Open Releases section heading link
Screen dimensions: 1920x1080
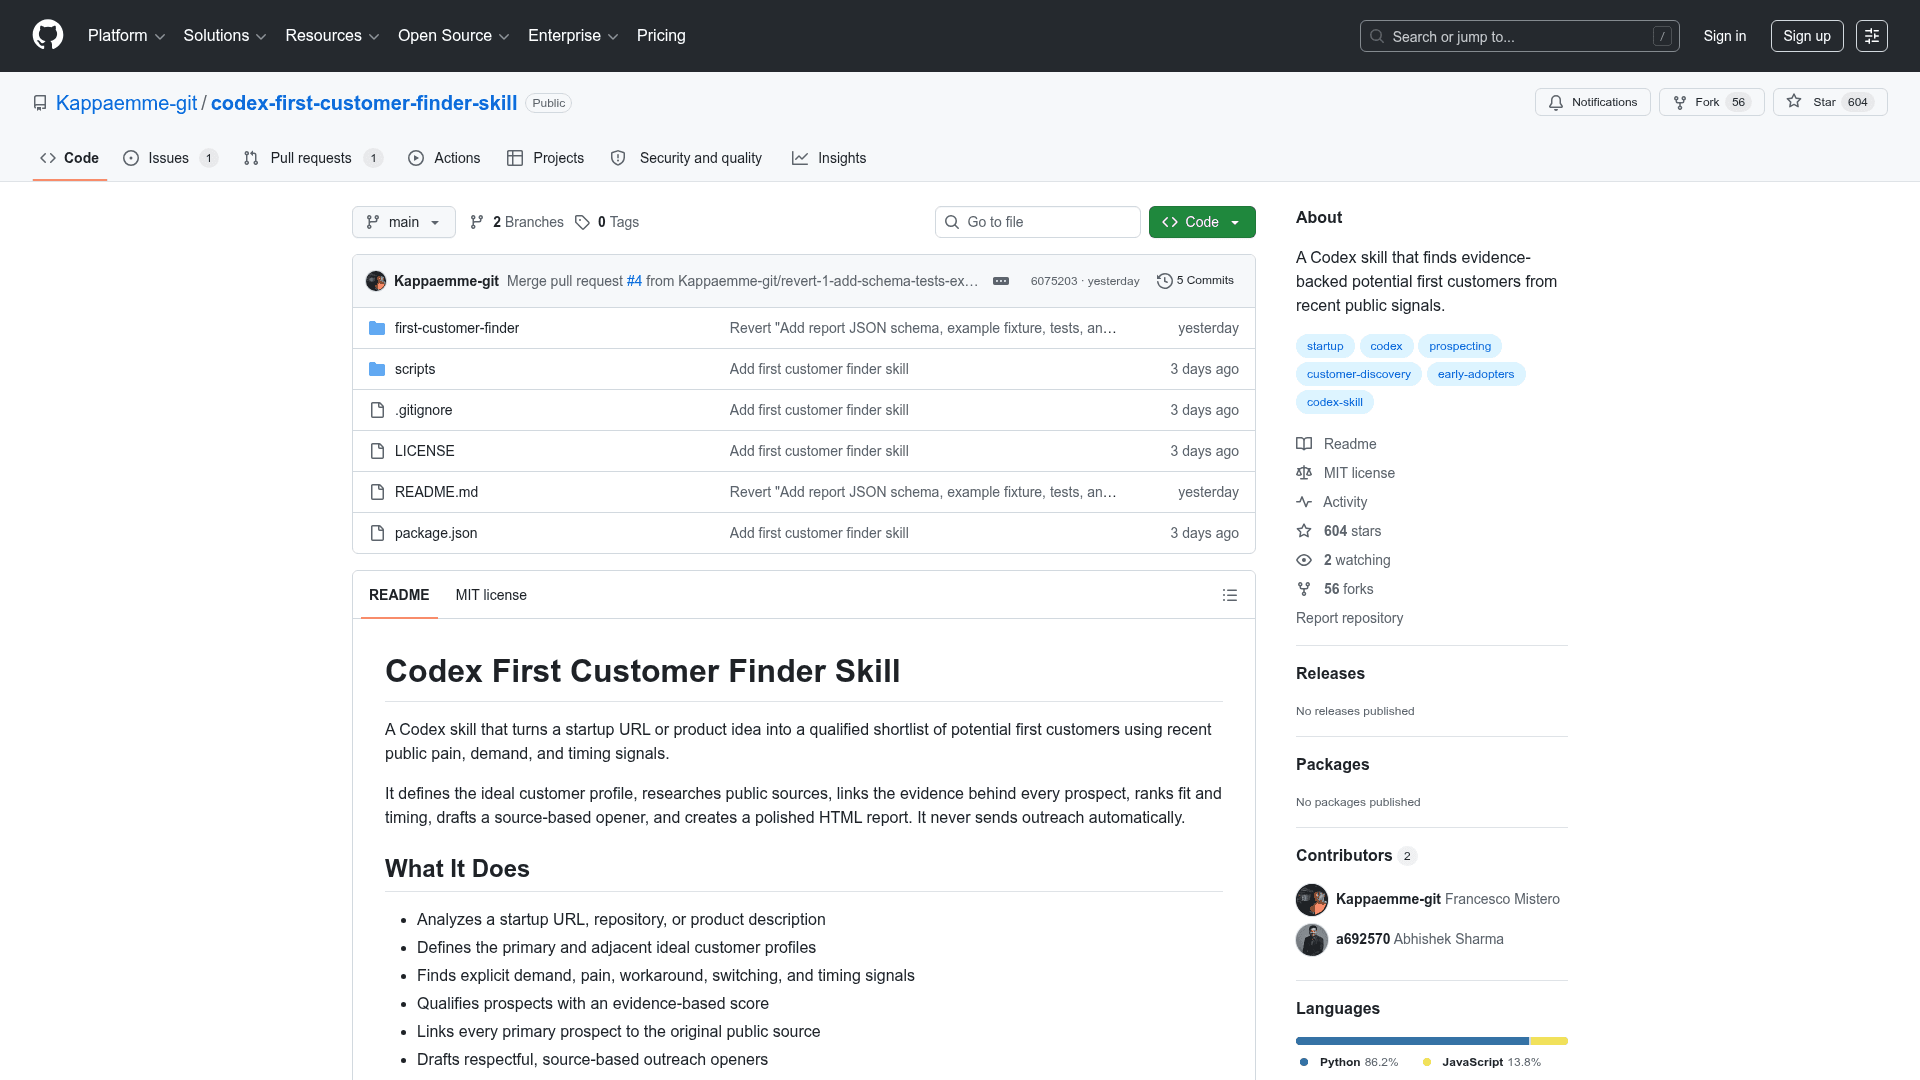1330,674
